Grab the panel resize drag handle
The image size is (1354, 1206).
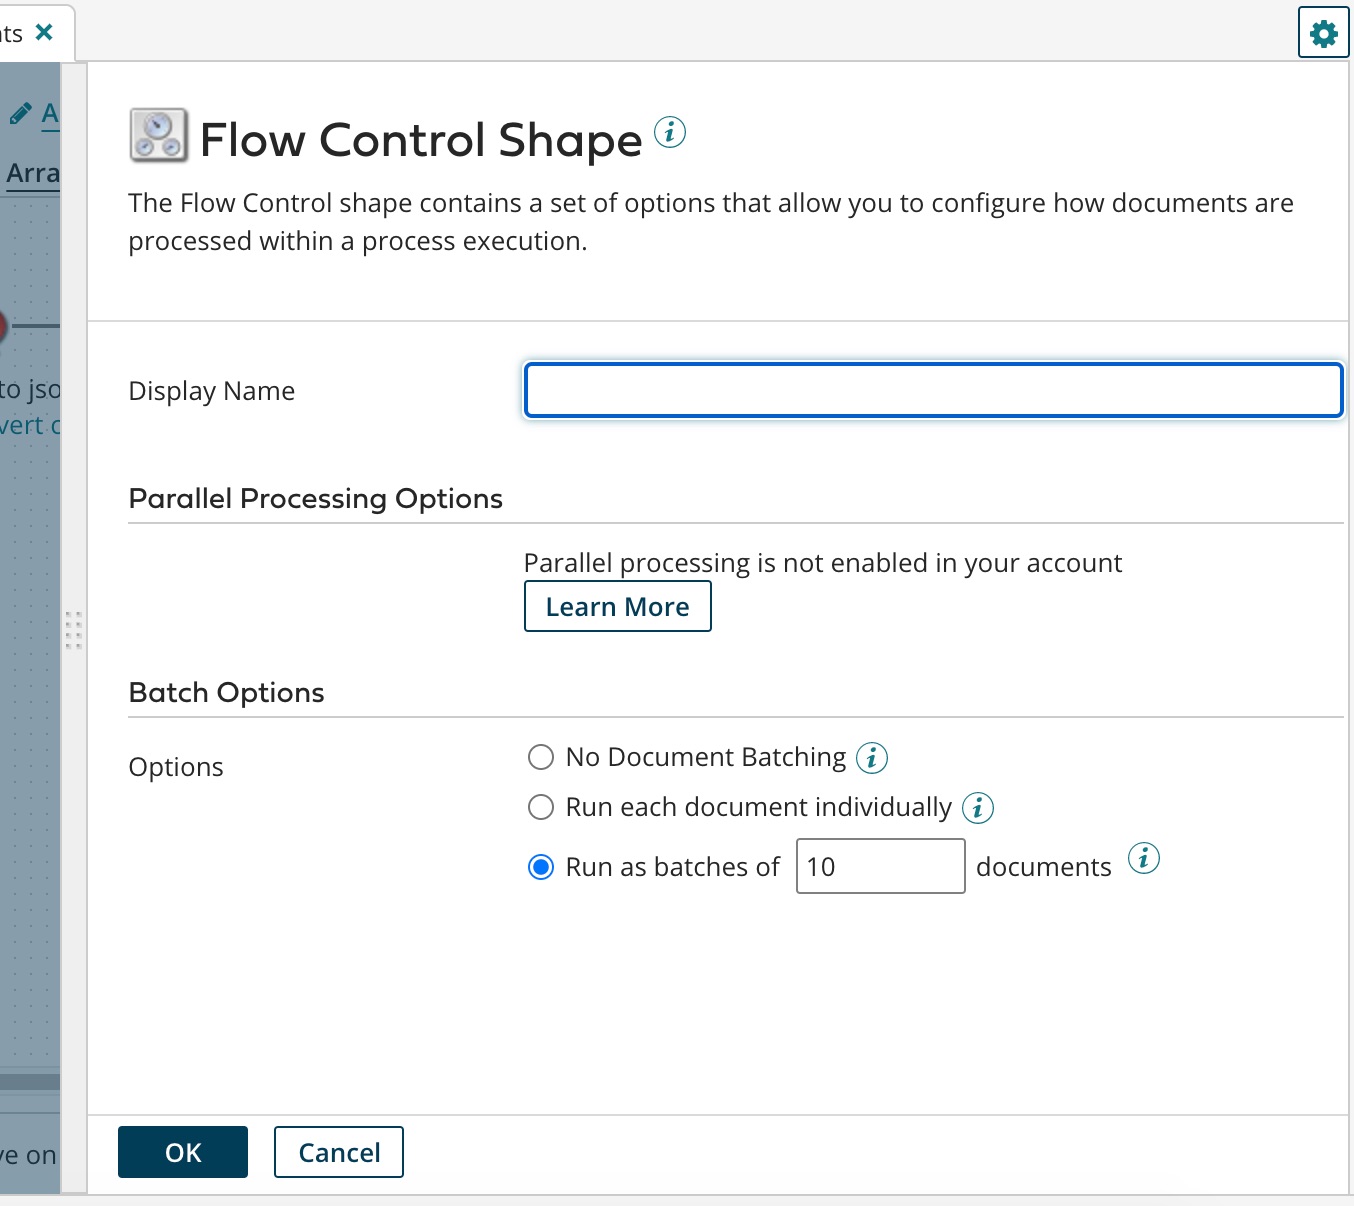pyautogui.click(x=73, y=630)
